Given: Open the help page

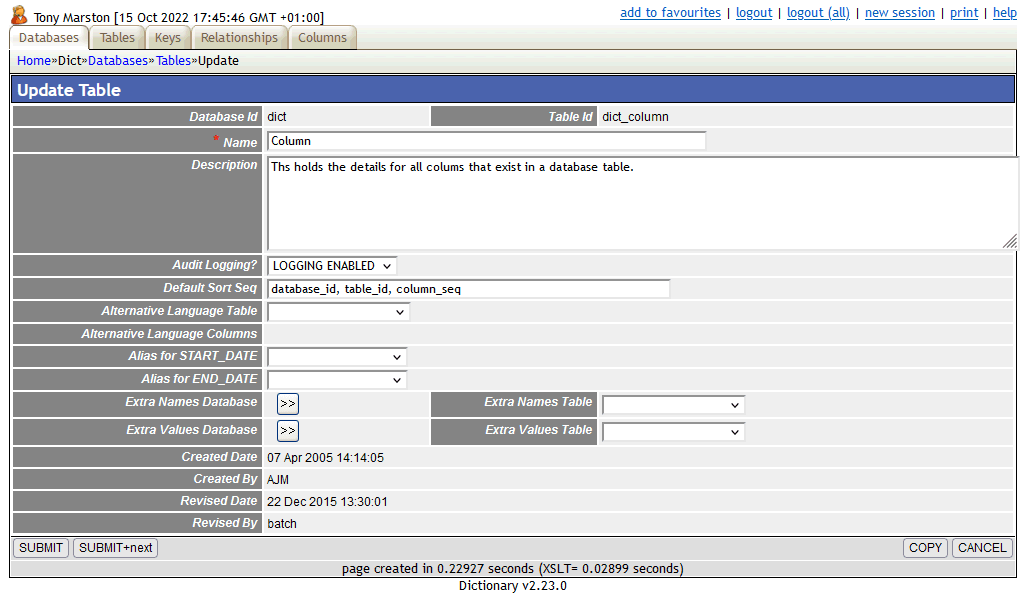Looking at the screenshot, I should point(1004,12).
